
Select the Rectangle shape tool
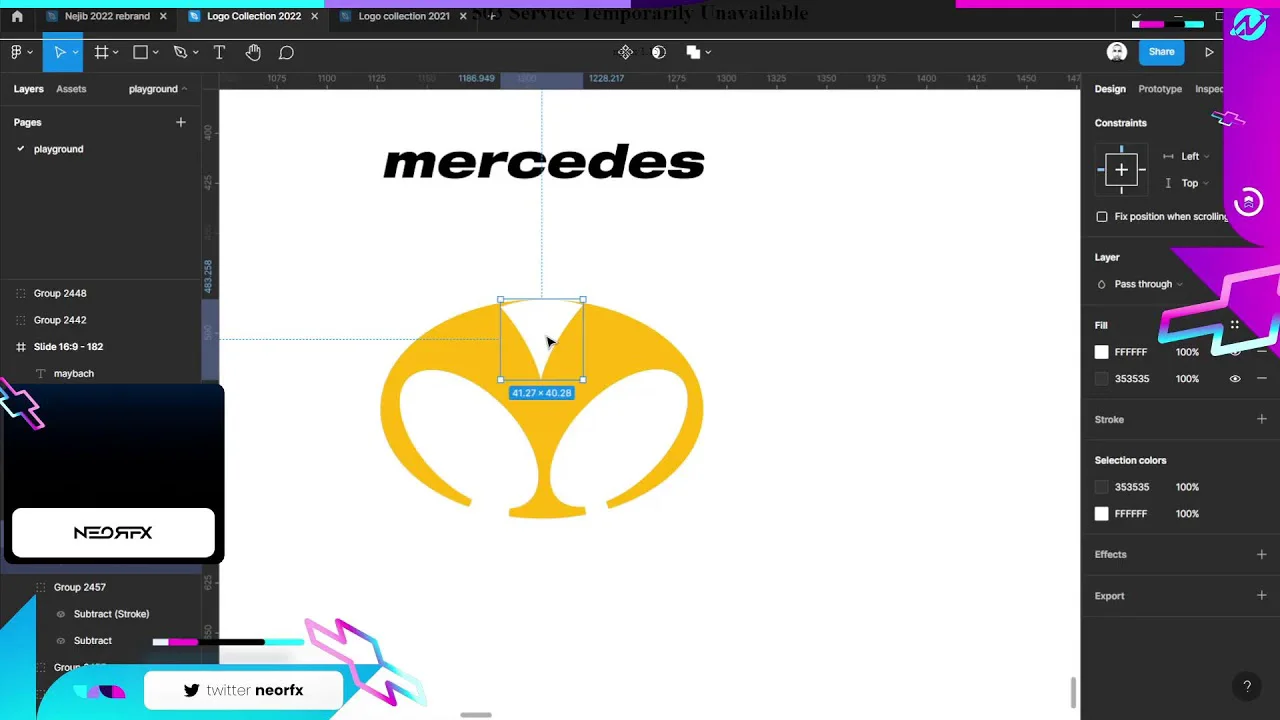click(x=140, y=52)
